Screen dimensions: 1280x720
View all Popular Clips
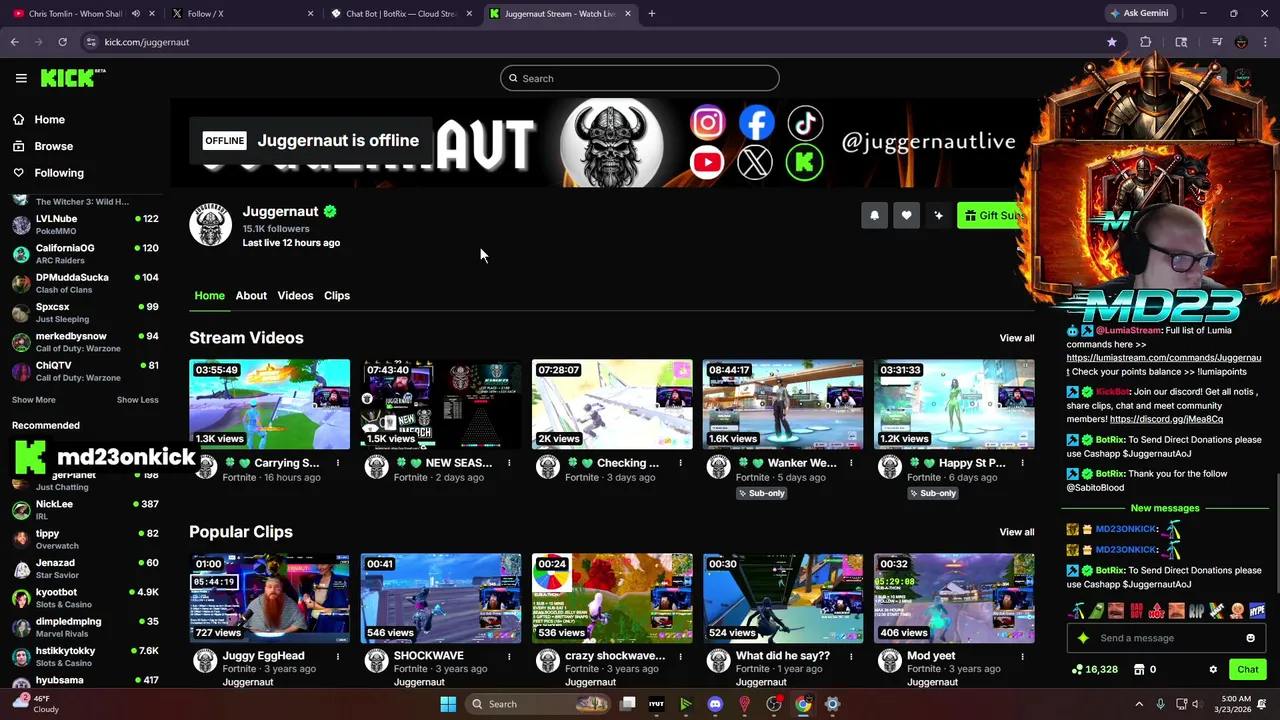point(1017,532)
